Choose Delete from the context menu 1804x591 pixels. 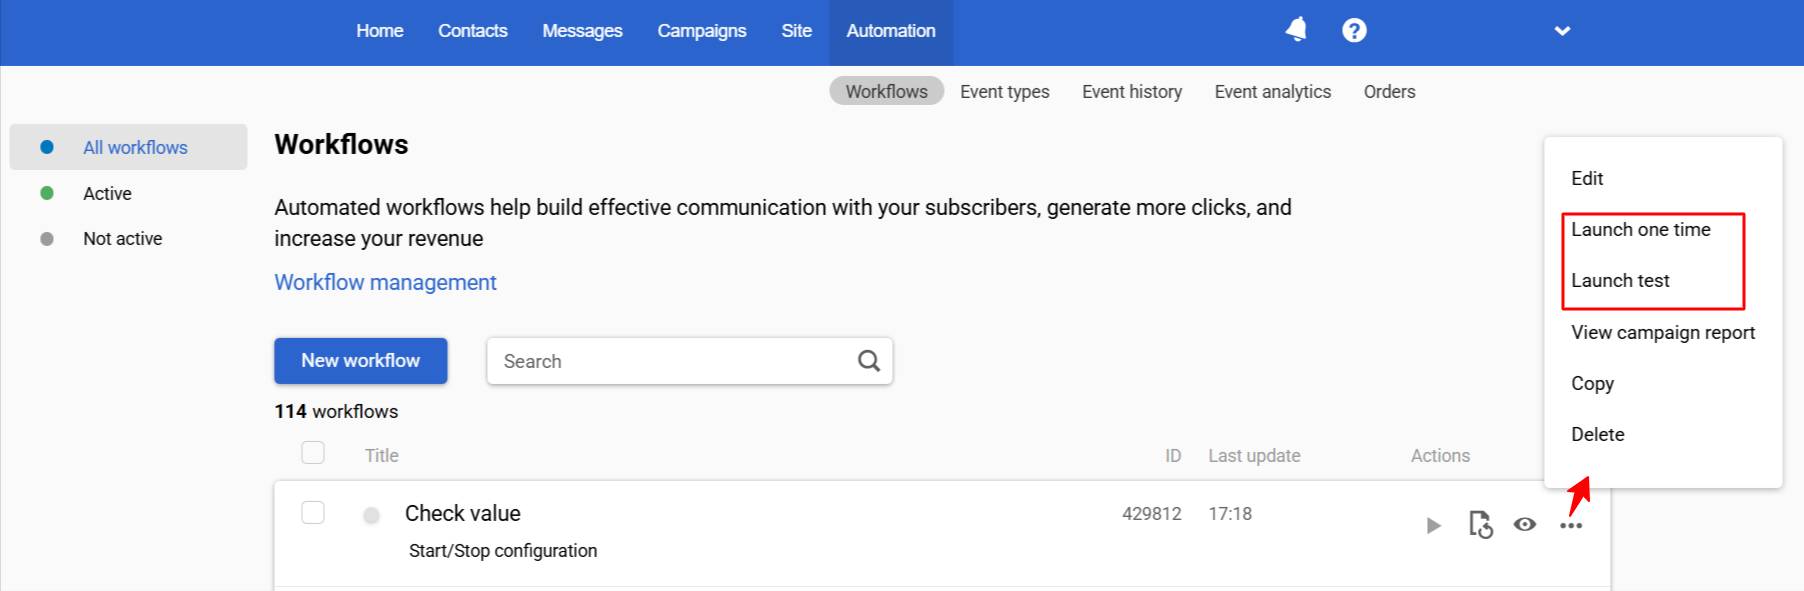1597,434
